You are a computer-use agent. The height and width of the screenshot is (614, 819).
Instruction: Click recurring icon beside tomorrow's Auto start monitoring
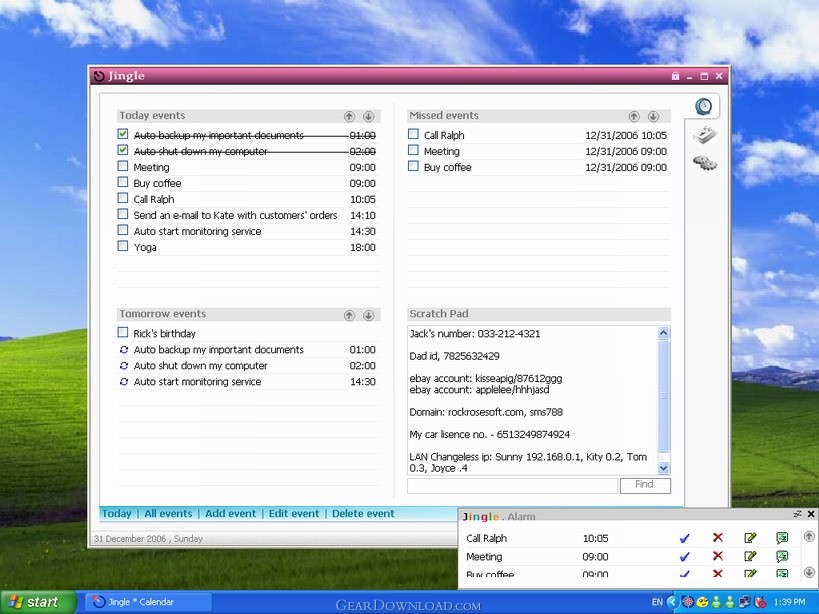[124, 382]
